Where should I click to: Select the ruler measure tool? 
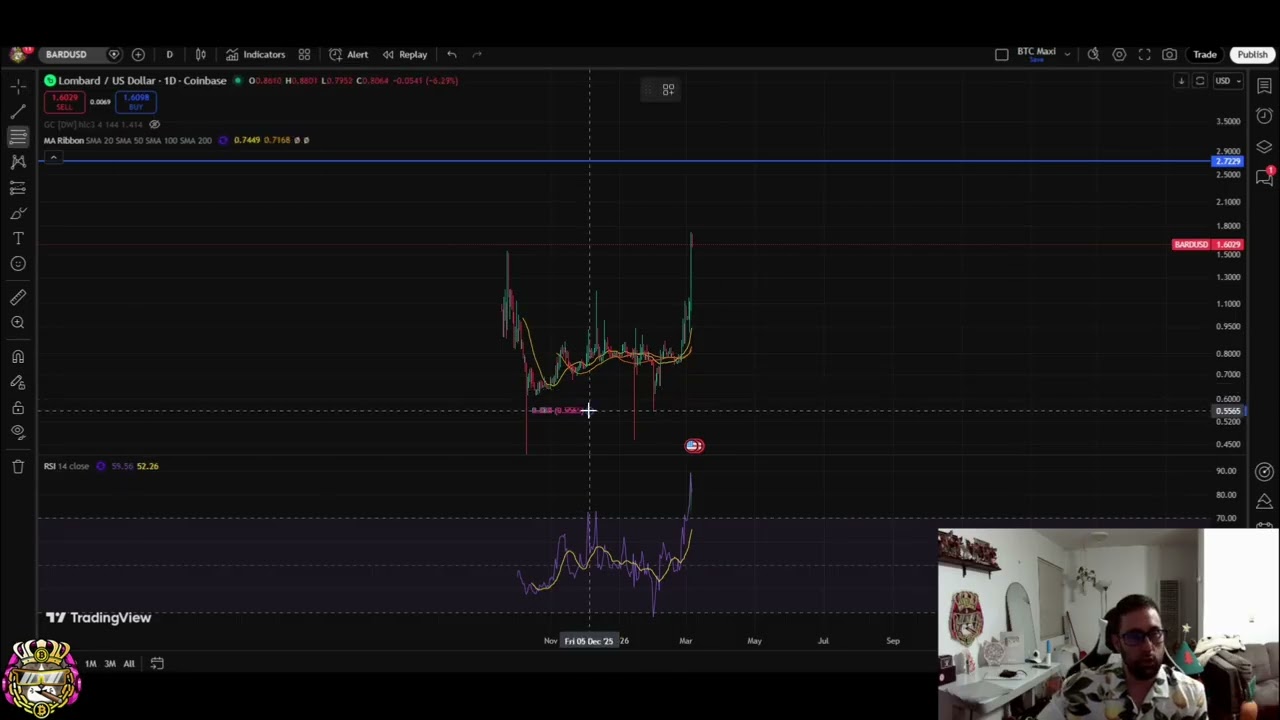18,297
